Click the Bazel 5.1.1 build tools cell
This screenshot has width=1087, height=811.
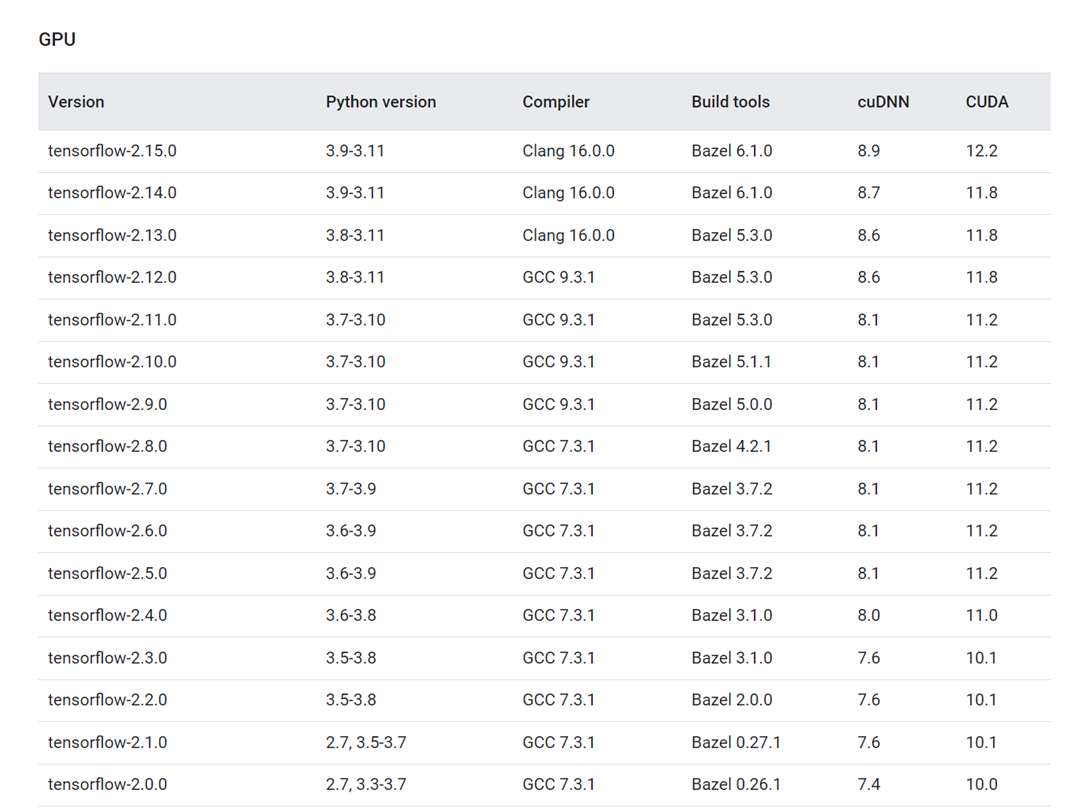(731, 362)
